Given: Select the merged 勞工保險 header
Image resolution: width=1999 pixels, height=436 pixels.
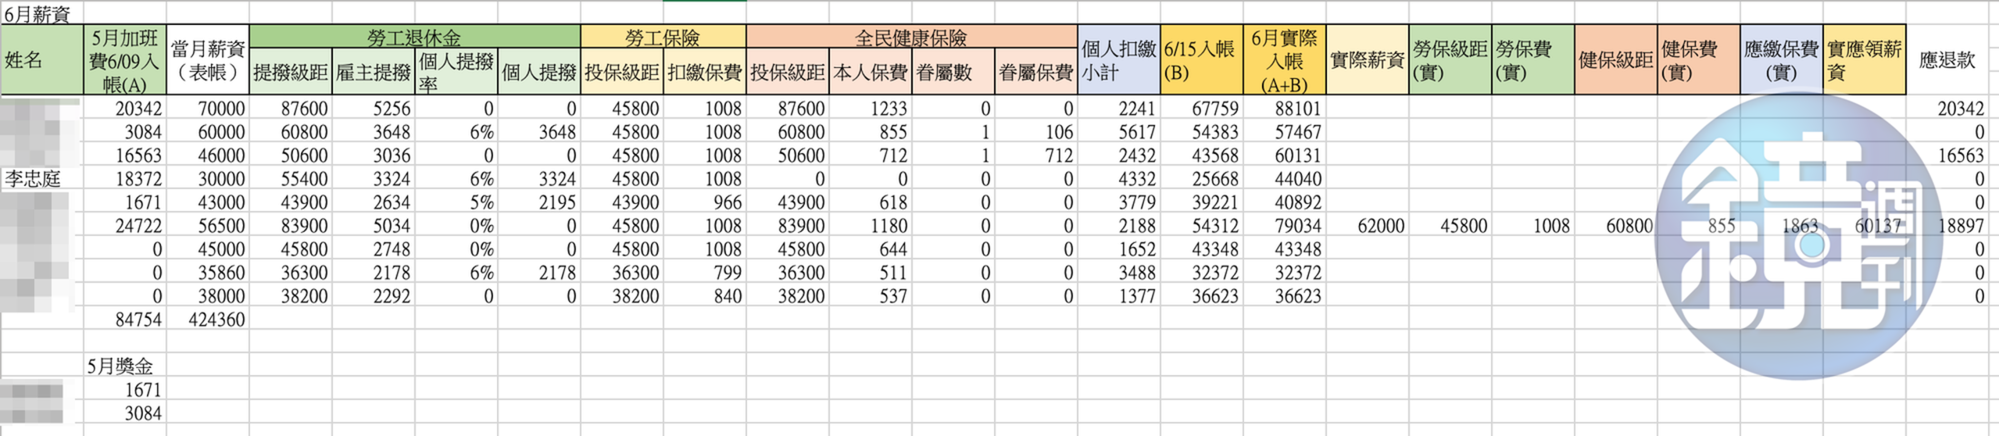Looking at the screenshot, I should 662,37.
